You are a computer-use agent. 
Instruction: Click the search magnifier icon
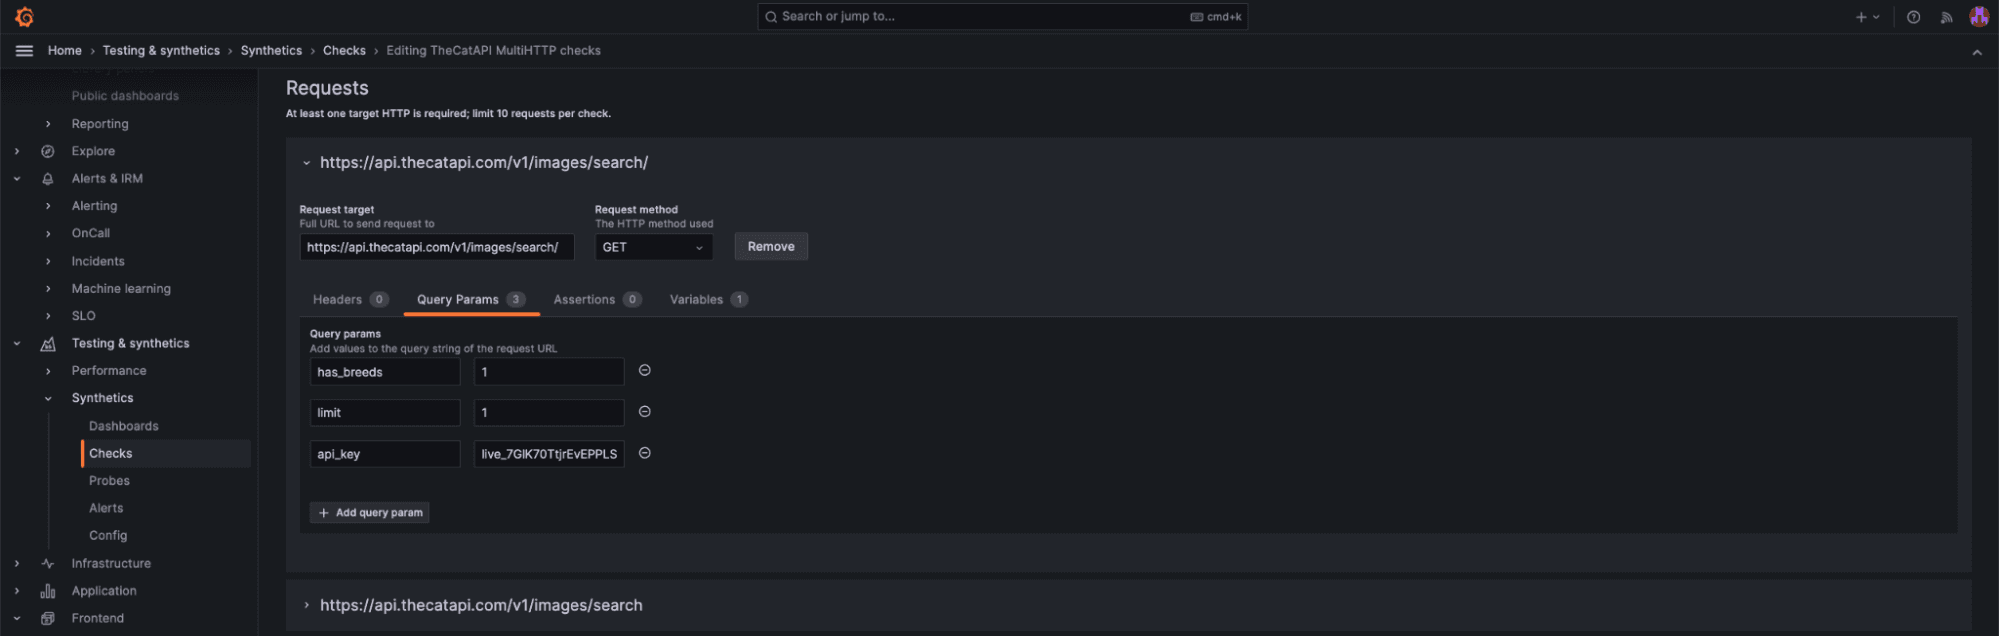click(771, 17)
